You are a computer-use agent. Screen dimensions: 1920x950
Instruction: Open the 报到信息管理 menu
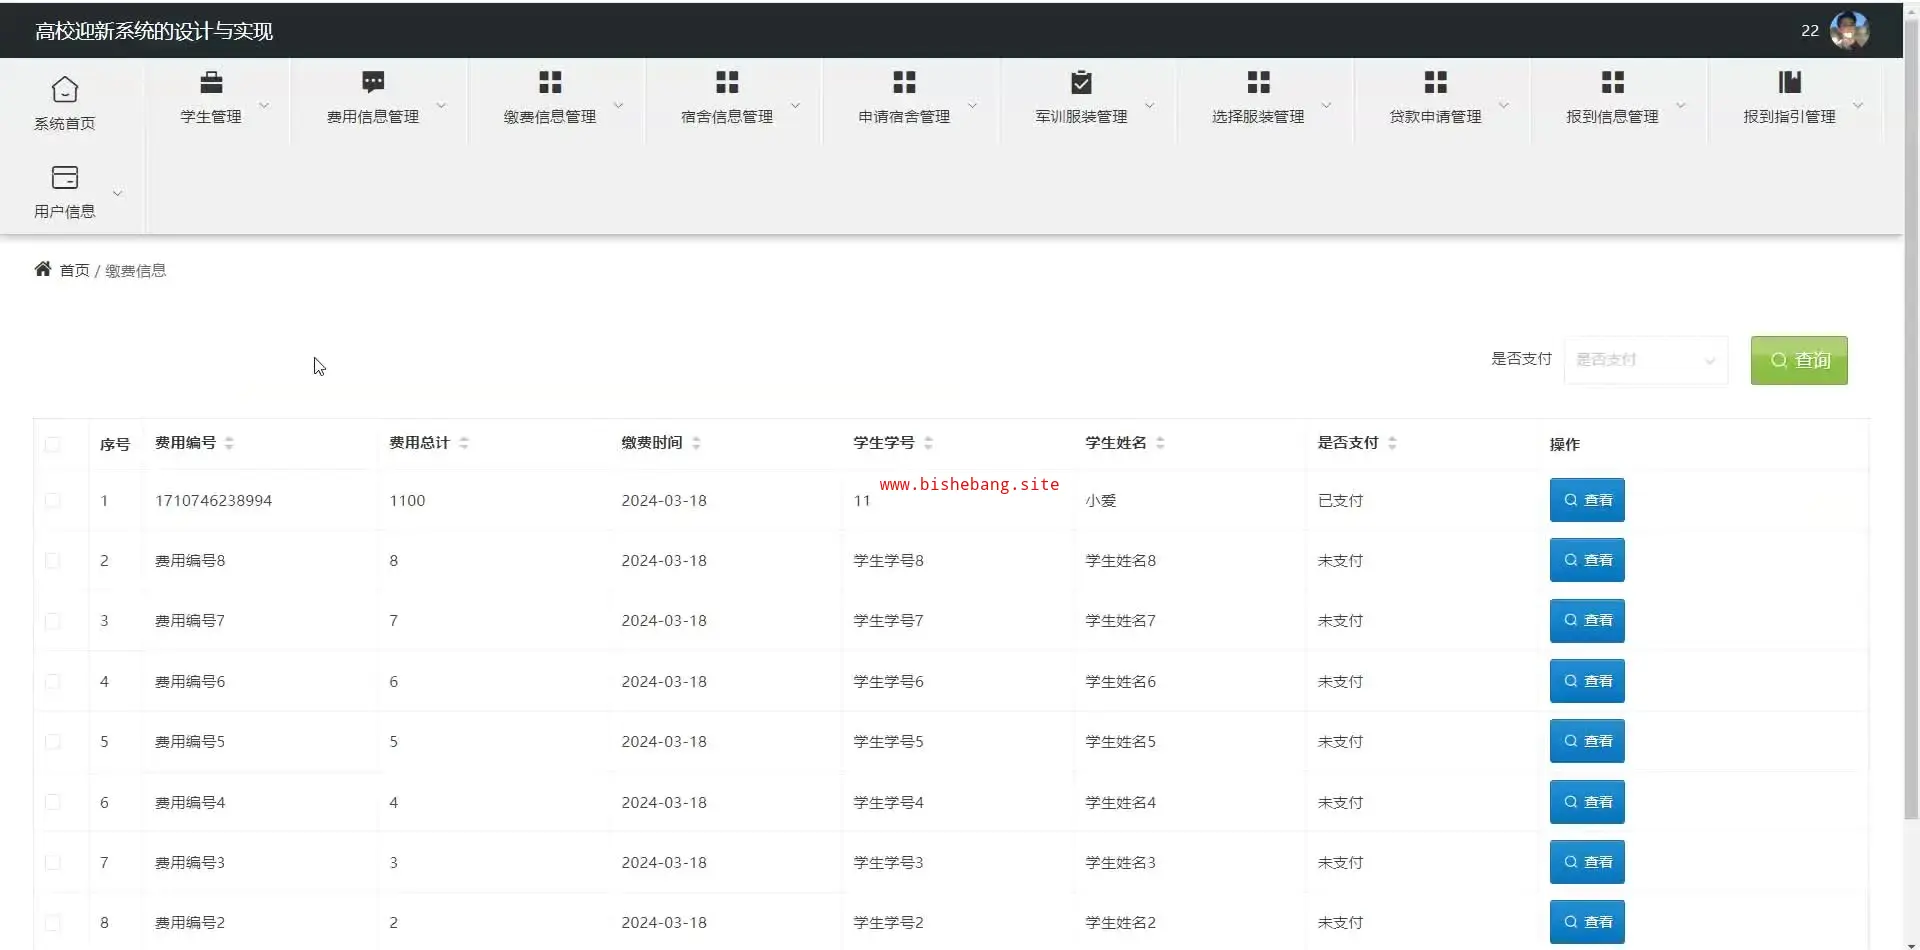pos(1612,100)
